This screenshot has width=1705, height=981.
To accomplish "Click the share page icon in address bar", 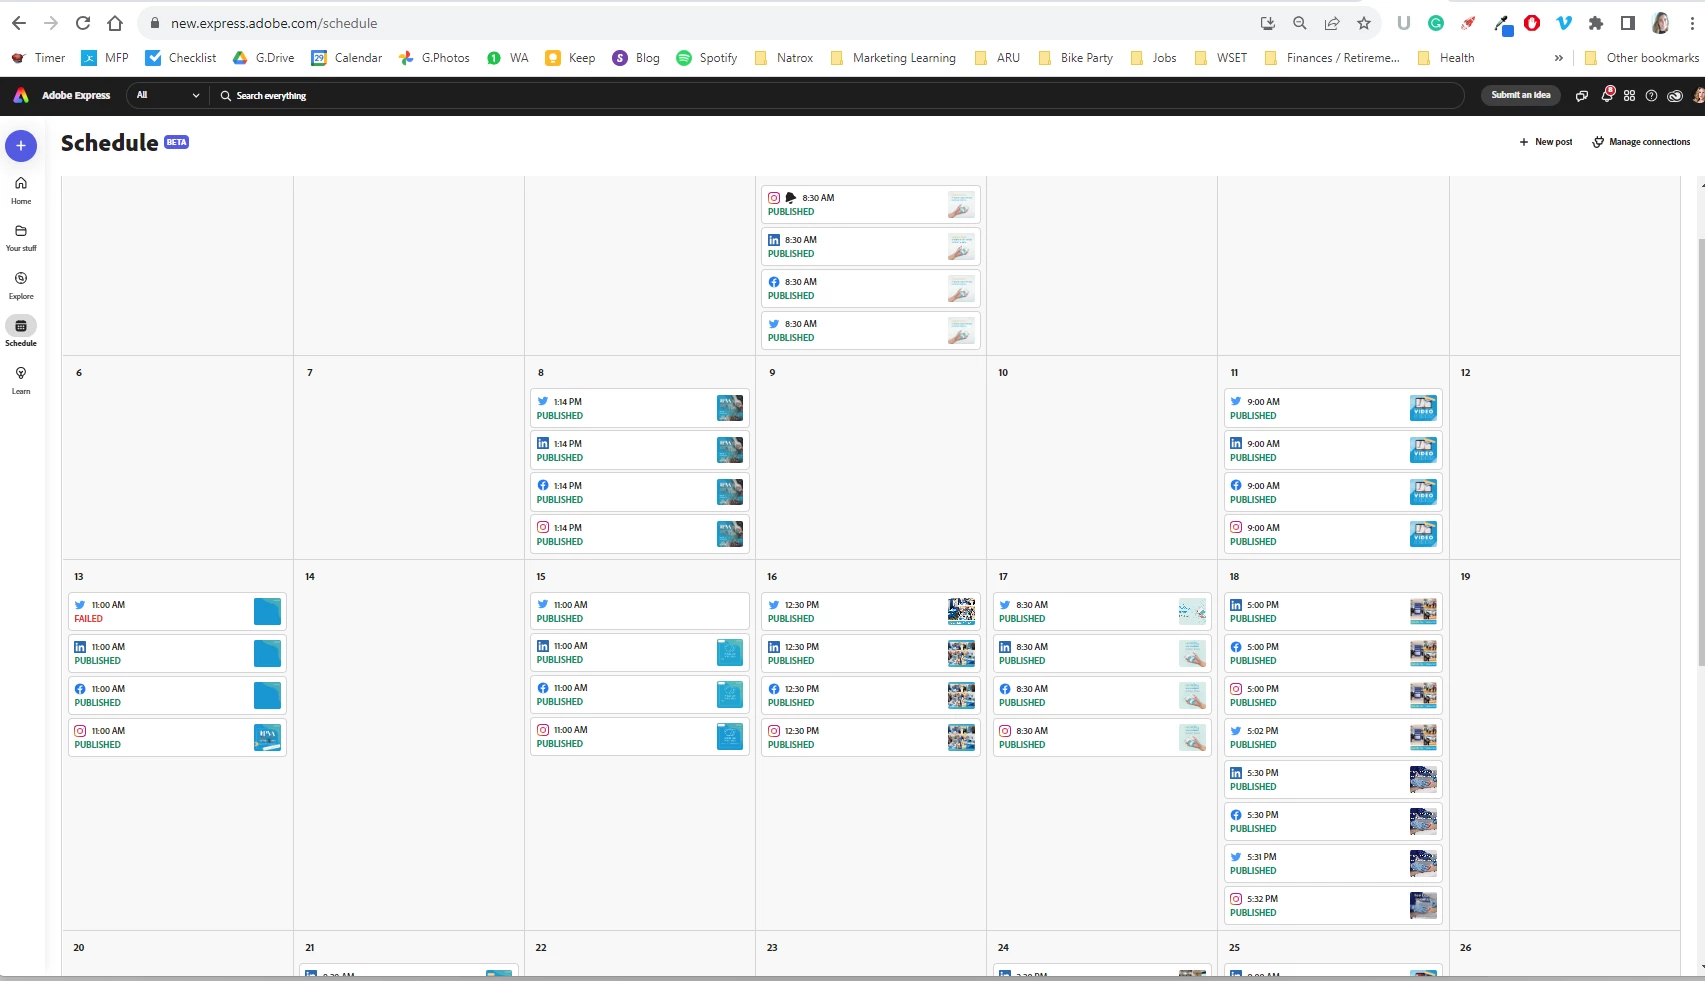I will (x=1332, y=23).
